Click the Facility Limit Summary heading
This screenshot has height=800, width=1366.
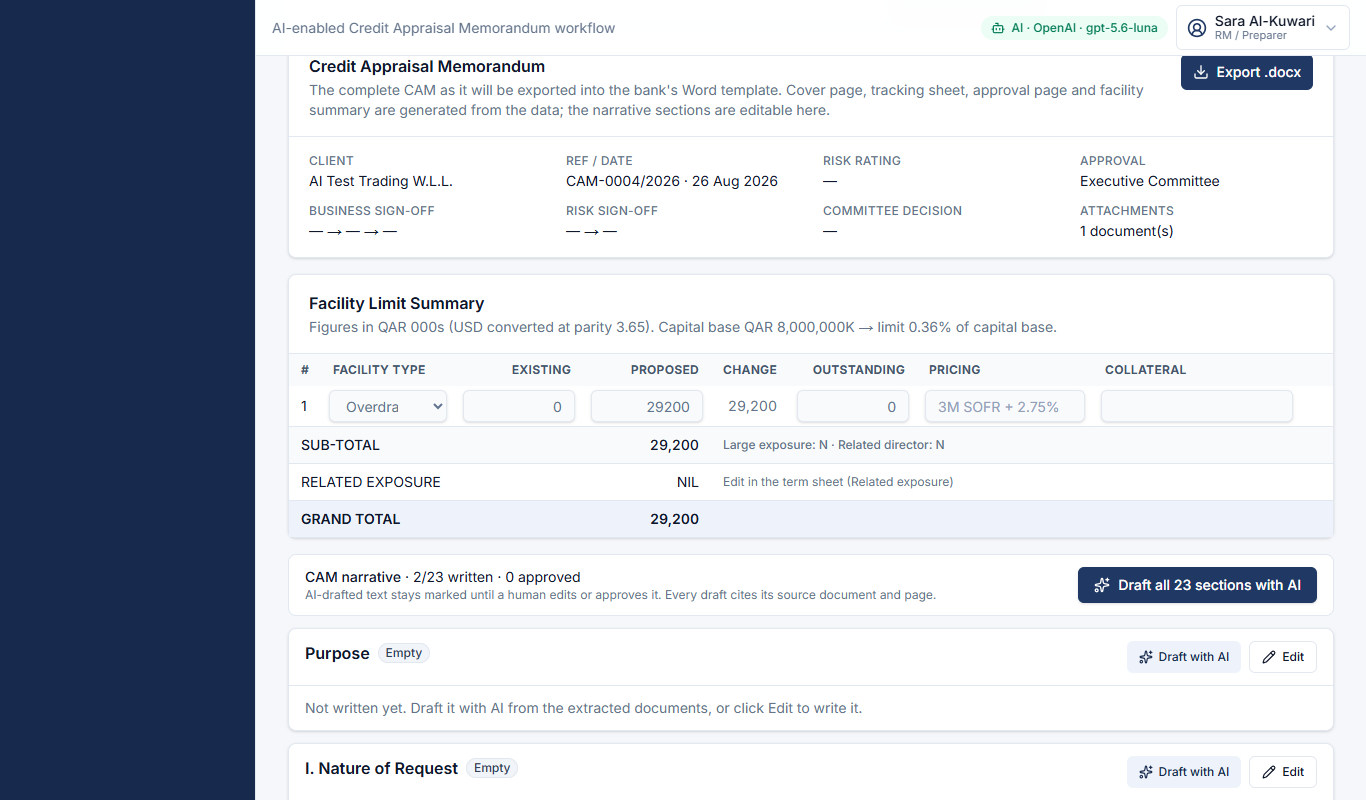pyautogui.click(x=397, y=303)
